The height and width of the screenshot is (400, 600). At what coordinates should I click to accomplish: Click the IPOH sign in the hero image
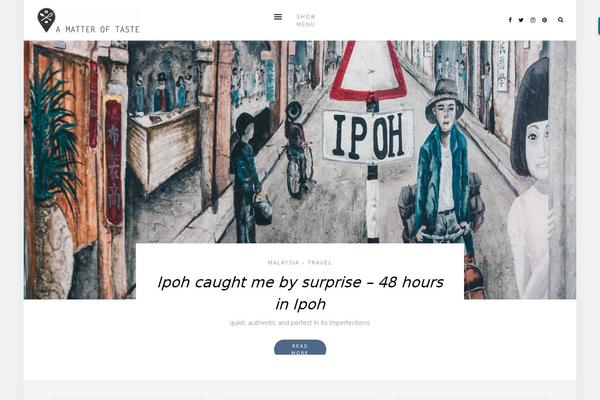[x=368, y=137]
